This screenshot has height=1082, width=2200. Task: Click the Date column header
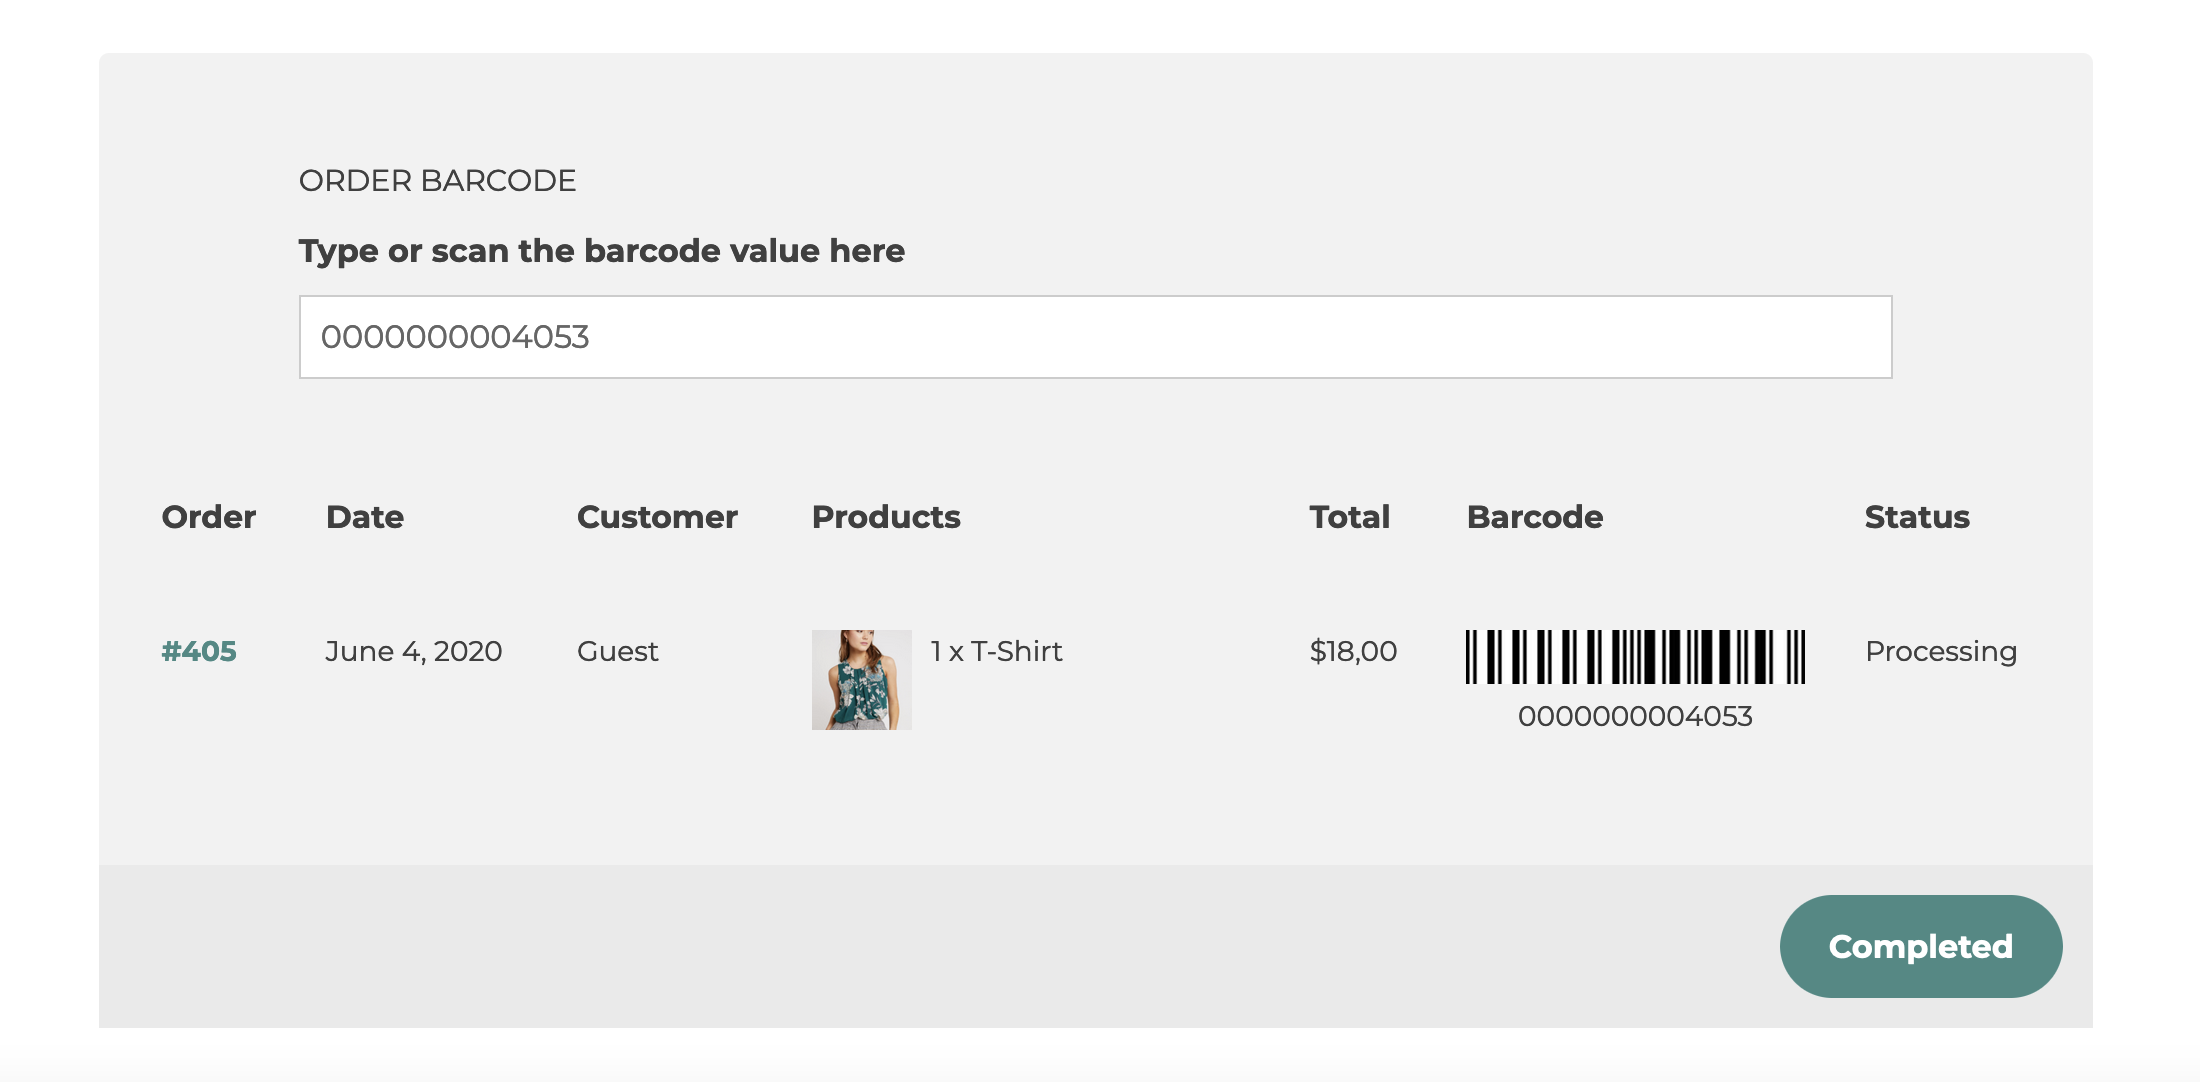pos(365,517)
